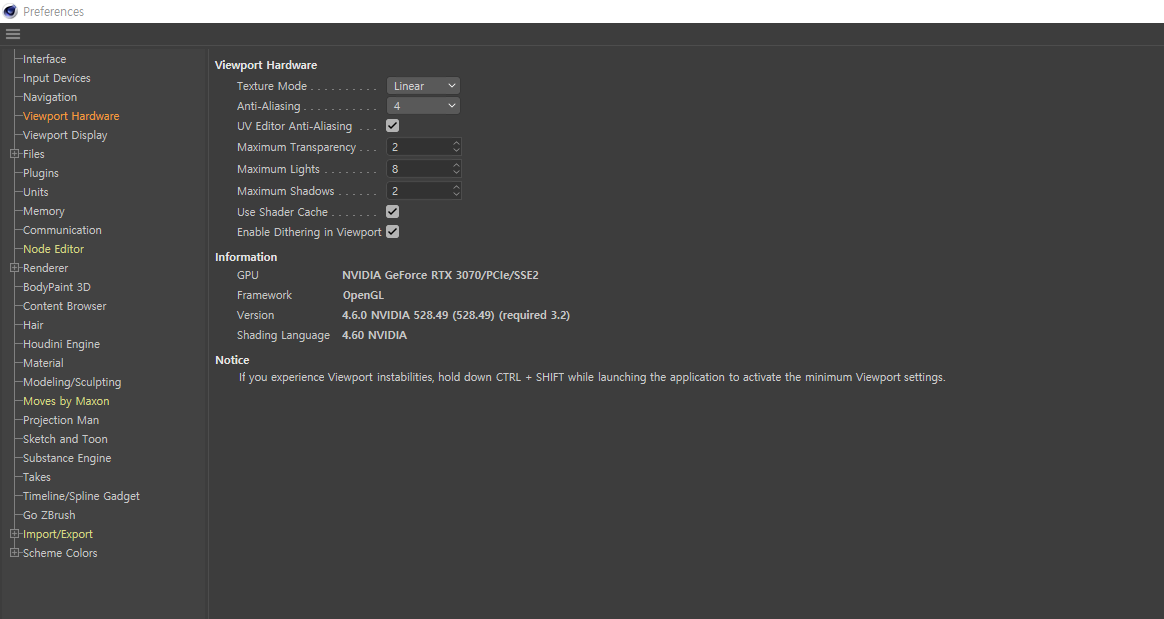Increase Maximum Transparency with the up arrow
This screenshot has height=619, width=1164.
click(x=457, y=143)
